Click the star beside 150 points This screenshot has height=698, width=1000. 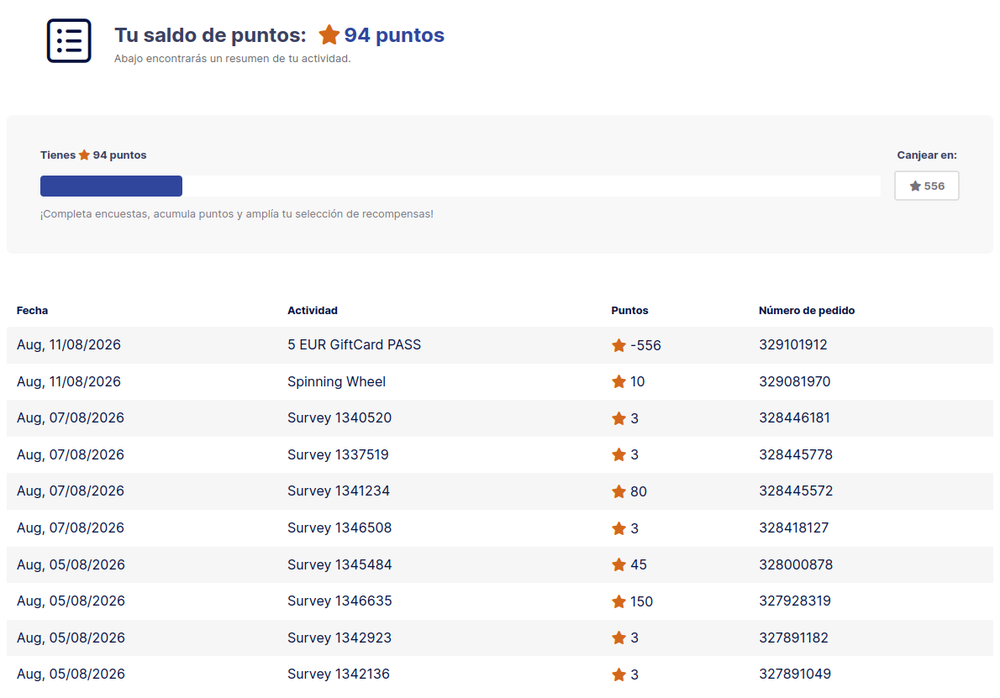point(619,602)
